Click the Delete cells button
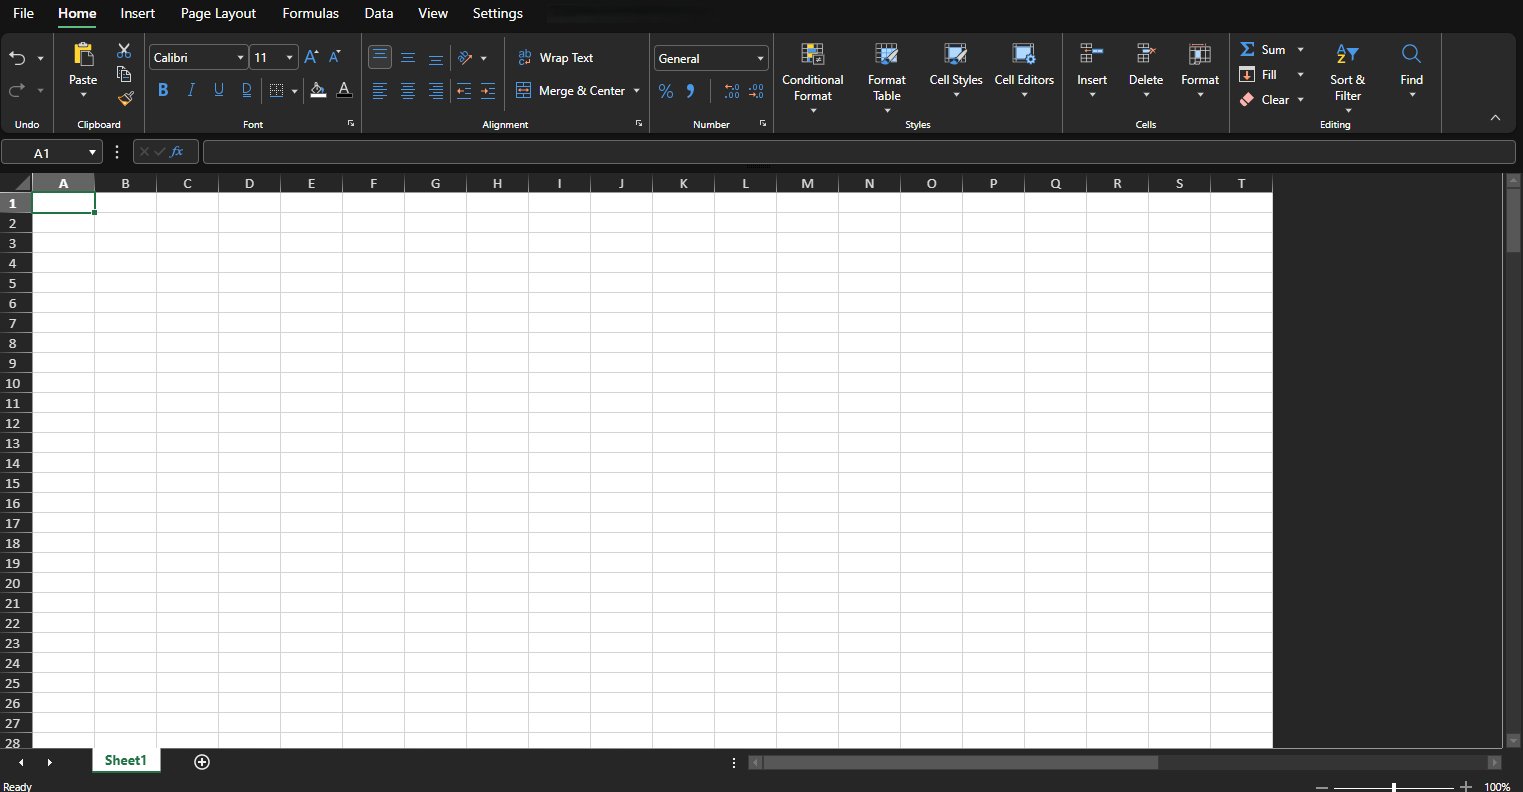1523x792 pixels. pos(1146,71)
